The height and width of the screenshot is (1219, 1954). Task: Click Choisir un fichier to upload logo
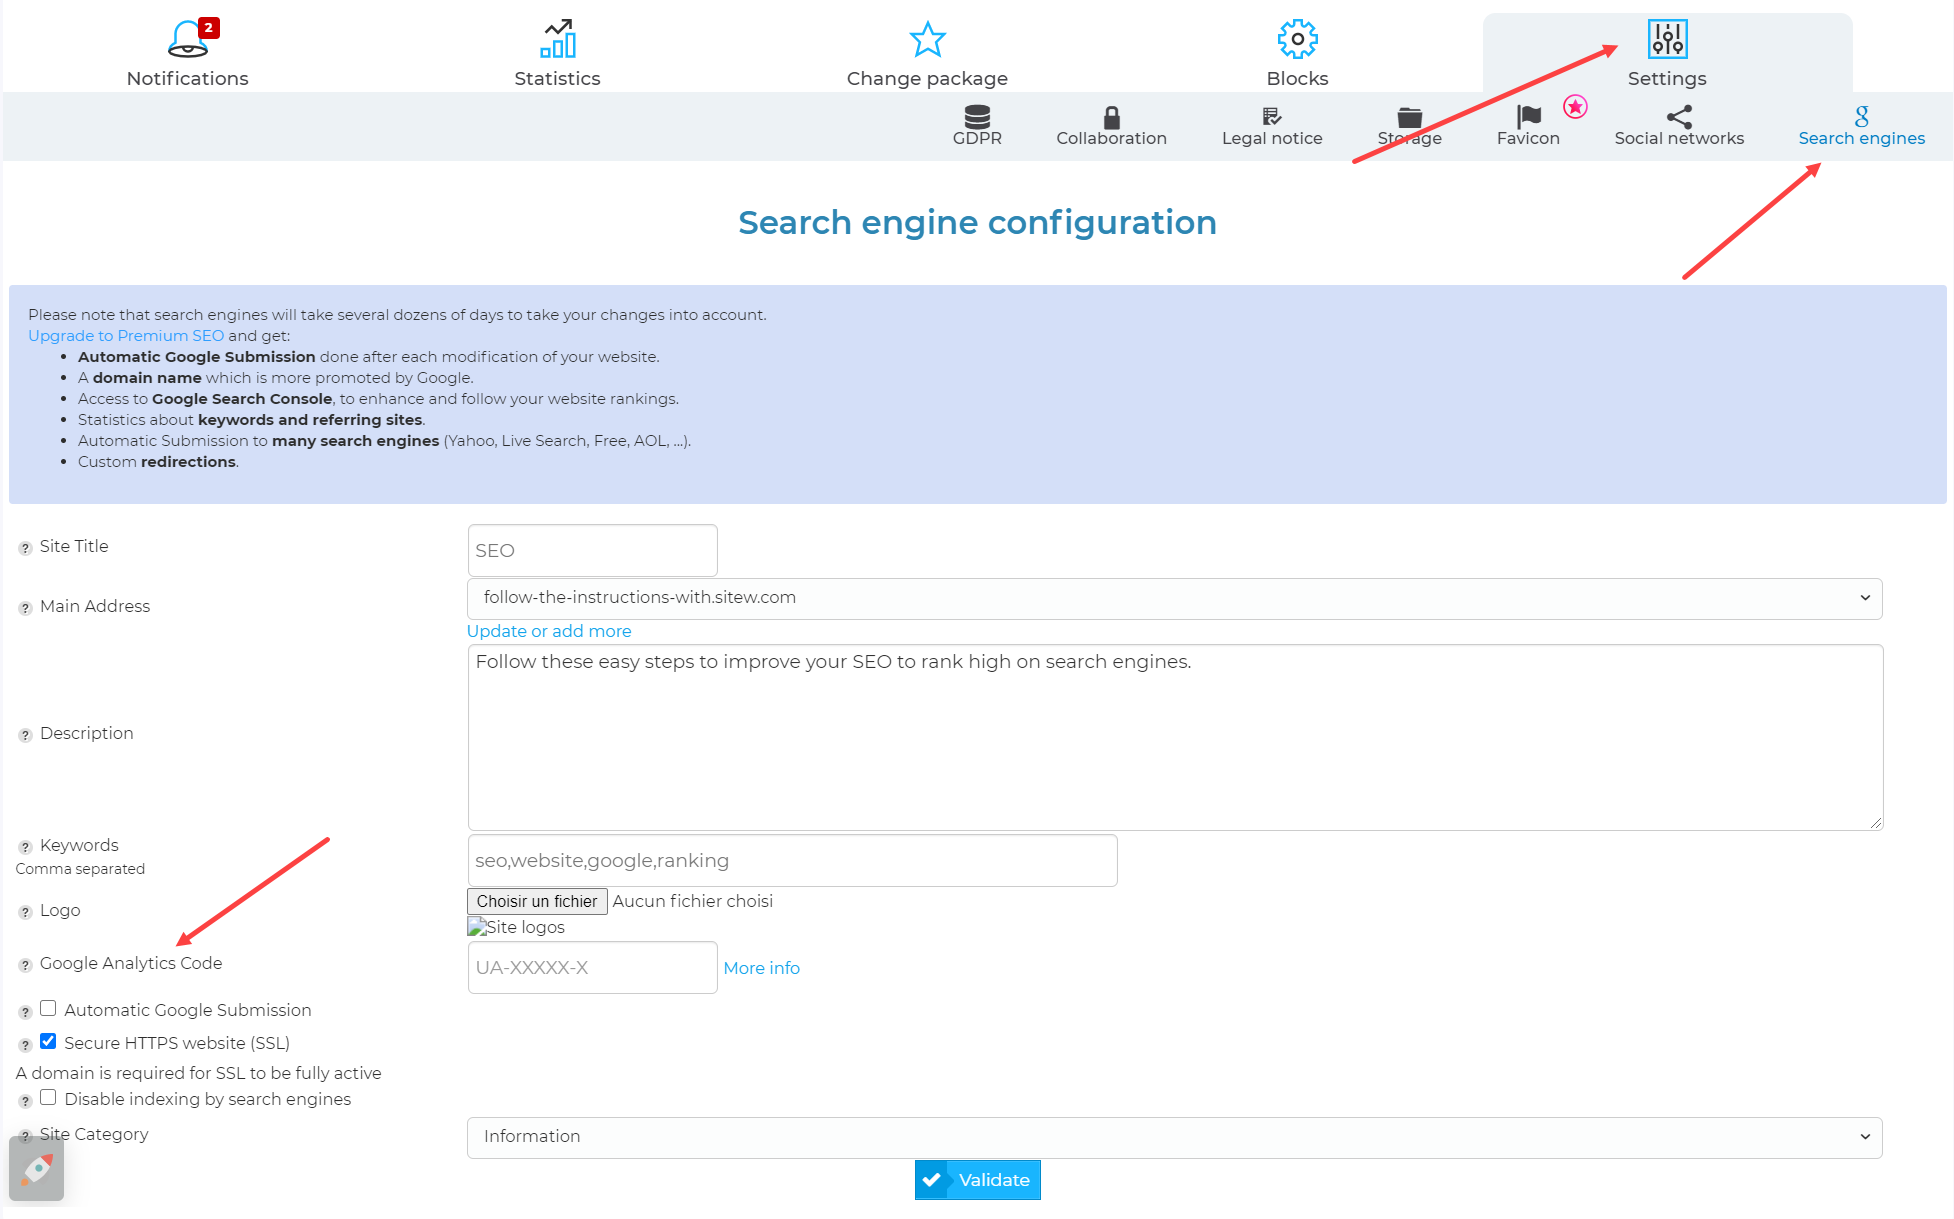[x=538, y=899]
